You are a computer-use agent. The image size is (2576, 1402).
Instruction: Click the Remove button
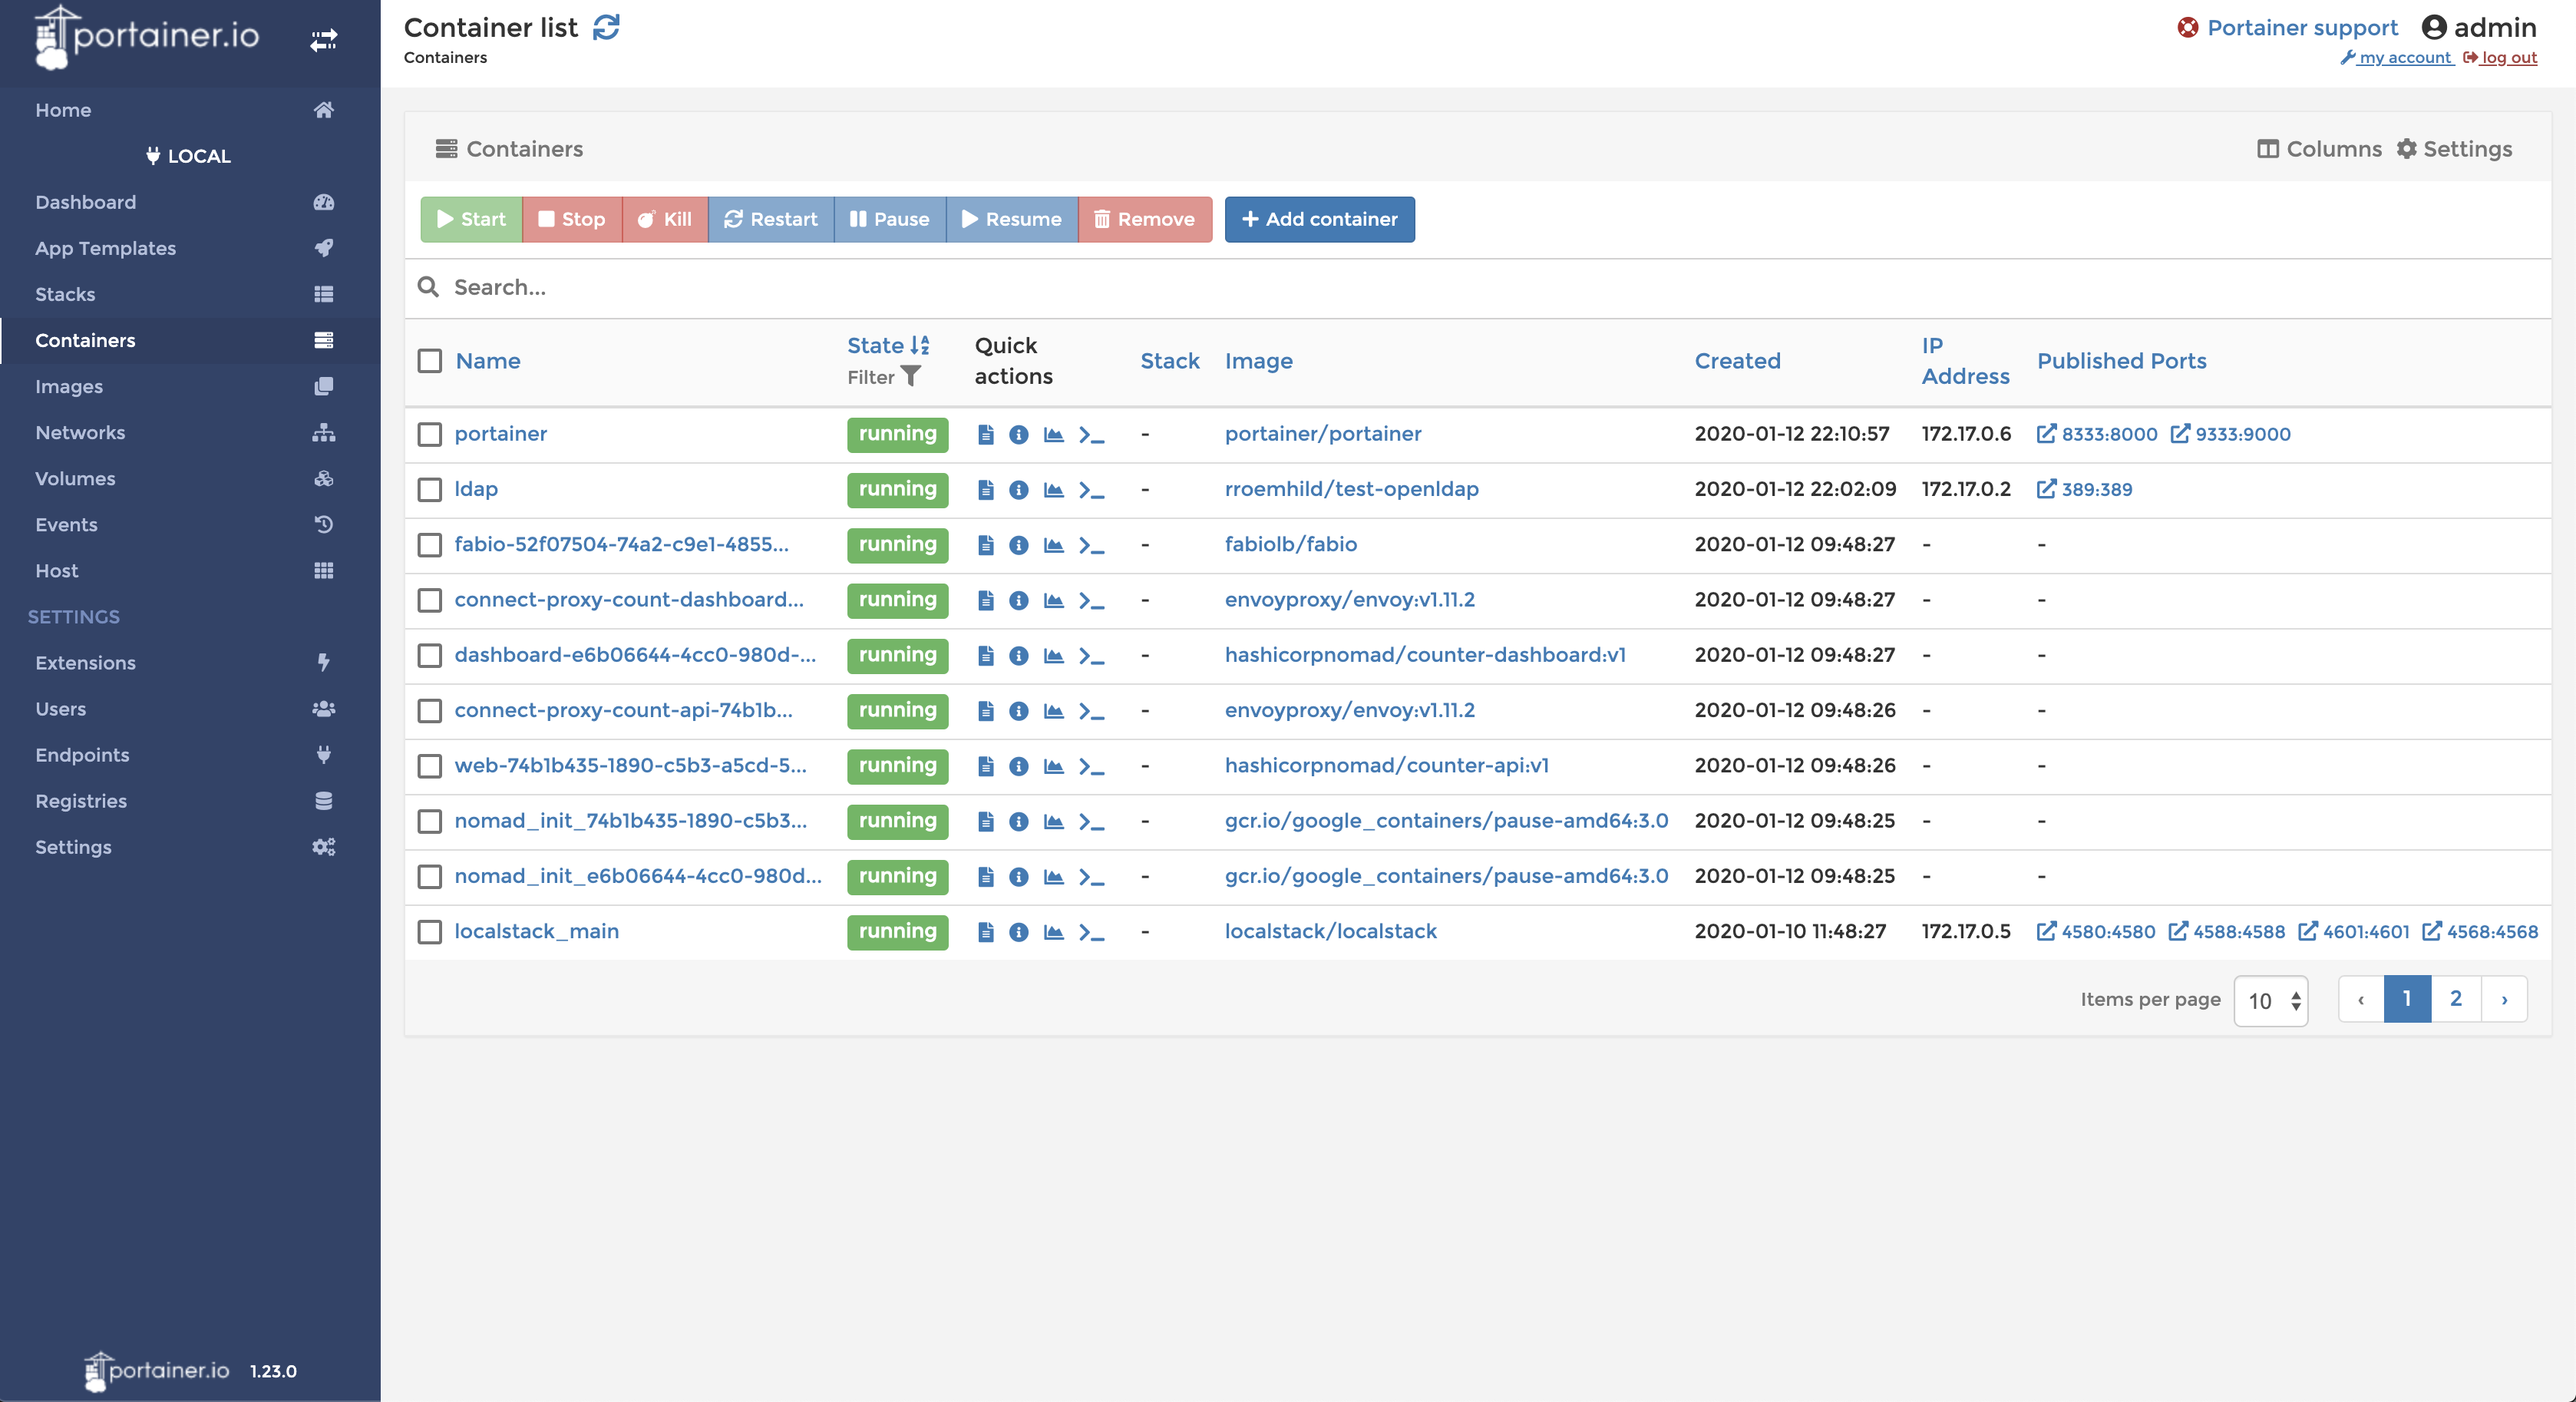click(1145, 219)
